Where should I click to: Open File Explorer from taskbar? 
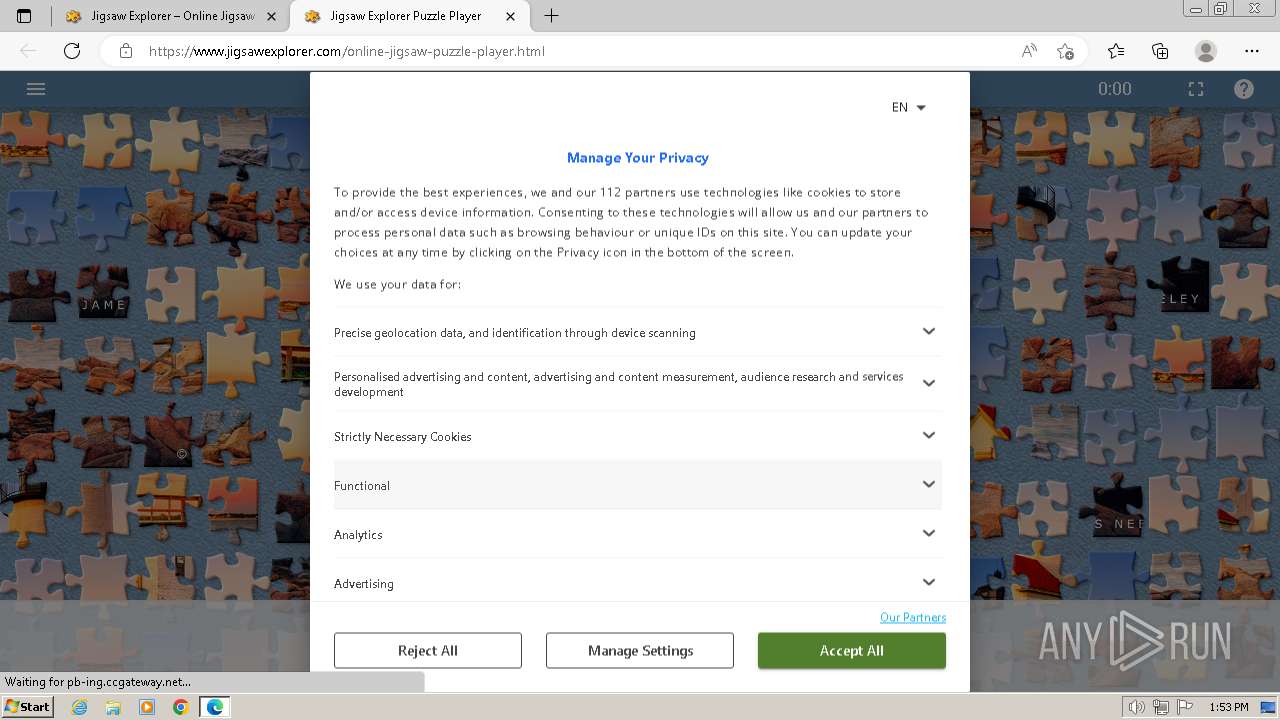pyautogui.click(x=113, y=707)
